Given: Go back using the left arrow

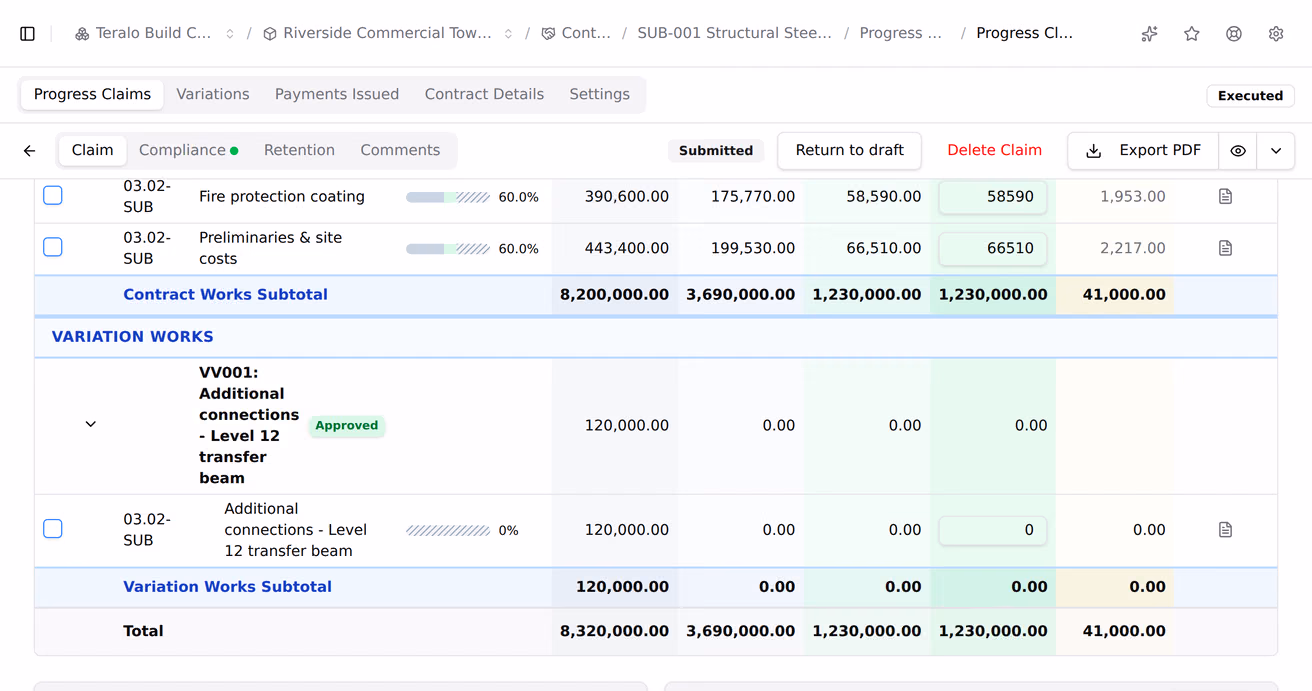Looking at the screenshot, I should [x=30, y=151].
